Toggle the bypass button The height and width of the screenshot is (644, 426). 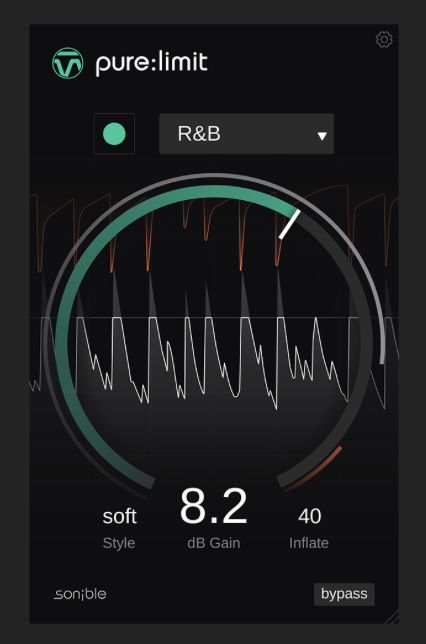[x=344, y=594]
